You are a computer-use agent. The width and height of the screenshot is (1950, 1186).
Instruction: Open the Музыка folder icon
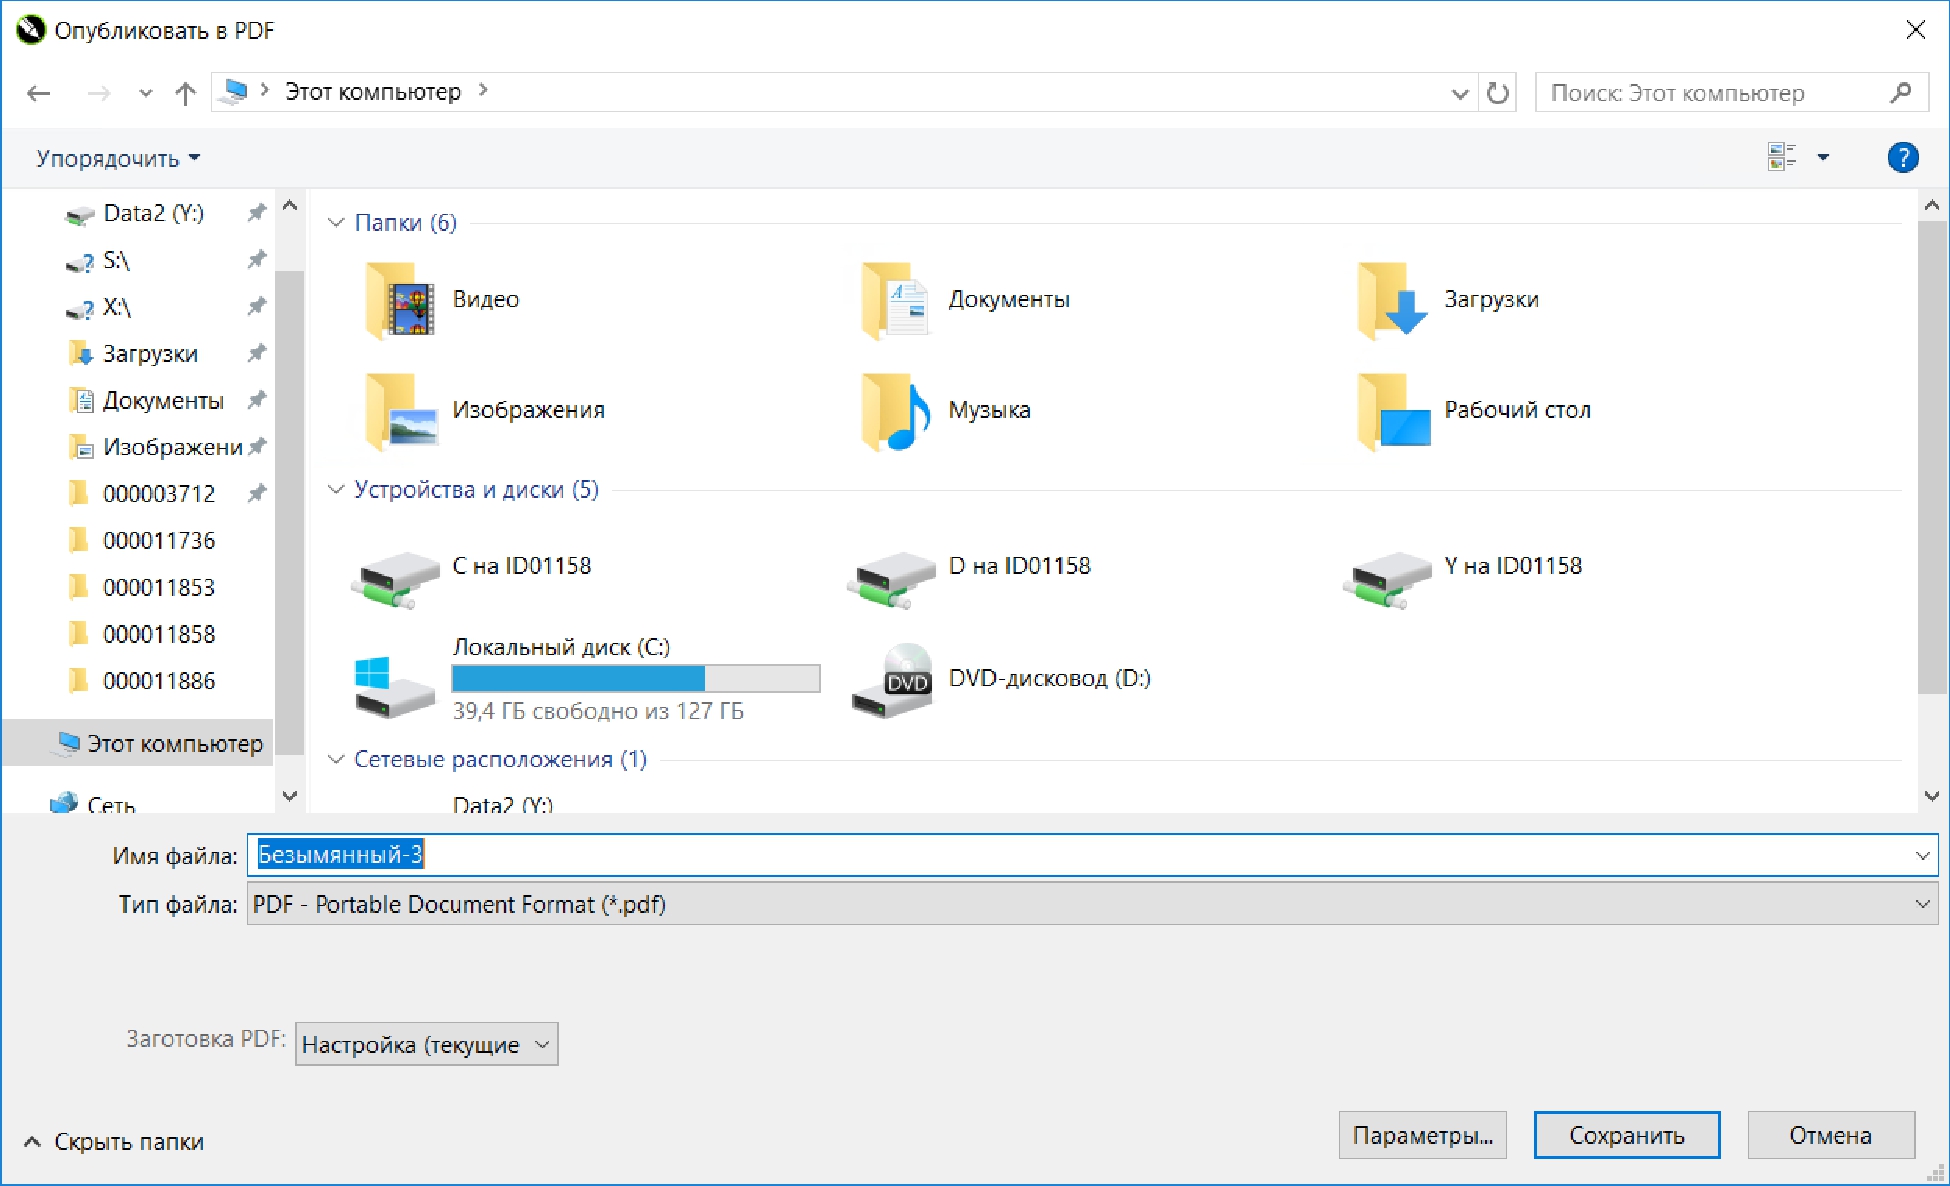pyautogui.click(x=895, y=410)
